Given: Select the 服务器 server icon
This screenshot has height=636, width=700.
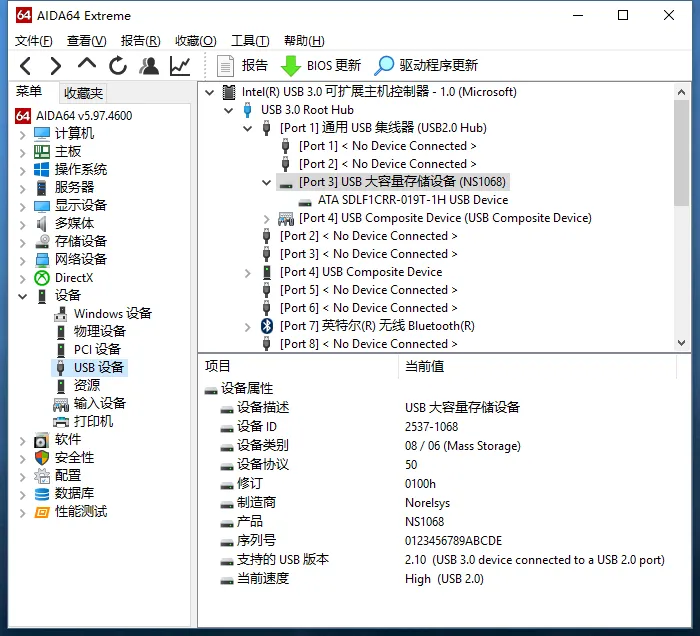Looking at the screenshot, I should coord(42,187).
